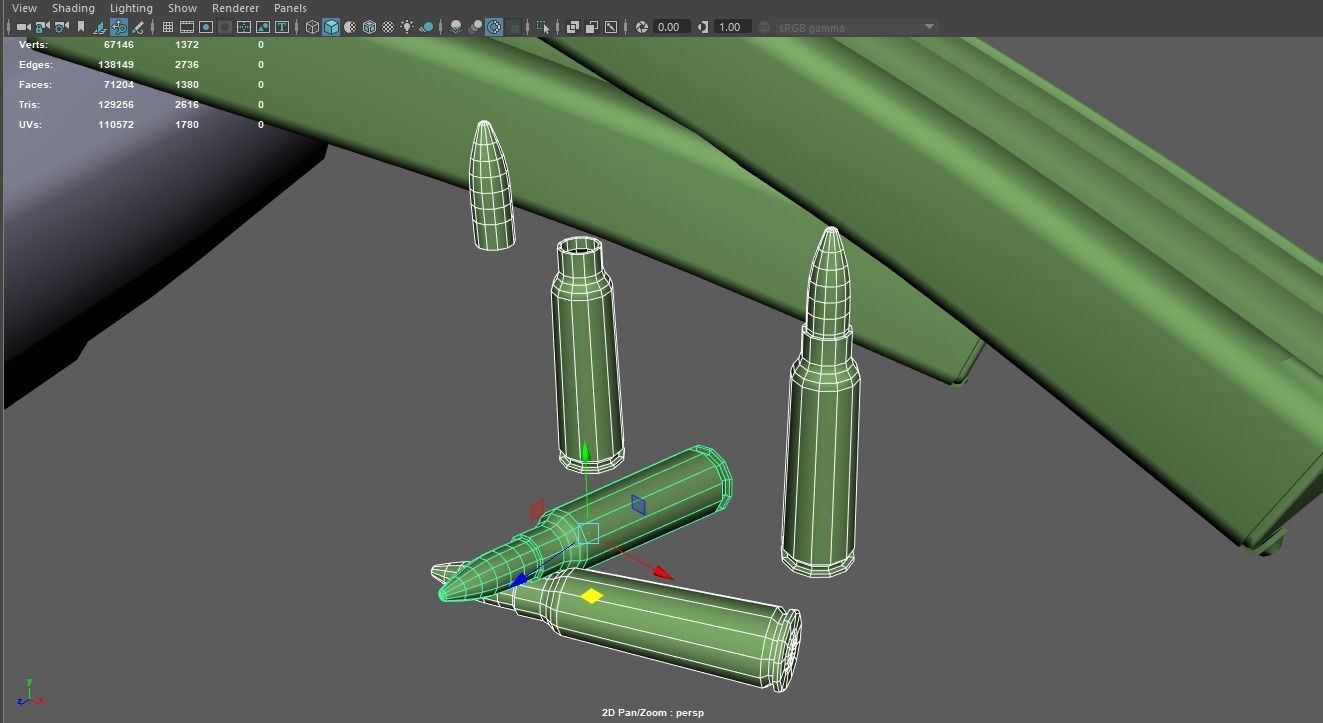Click the '2D Pan/Zoom : persp' label
This screenshot has width=1323, height=723.
(653, 713)
